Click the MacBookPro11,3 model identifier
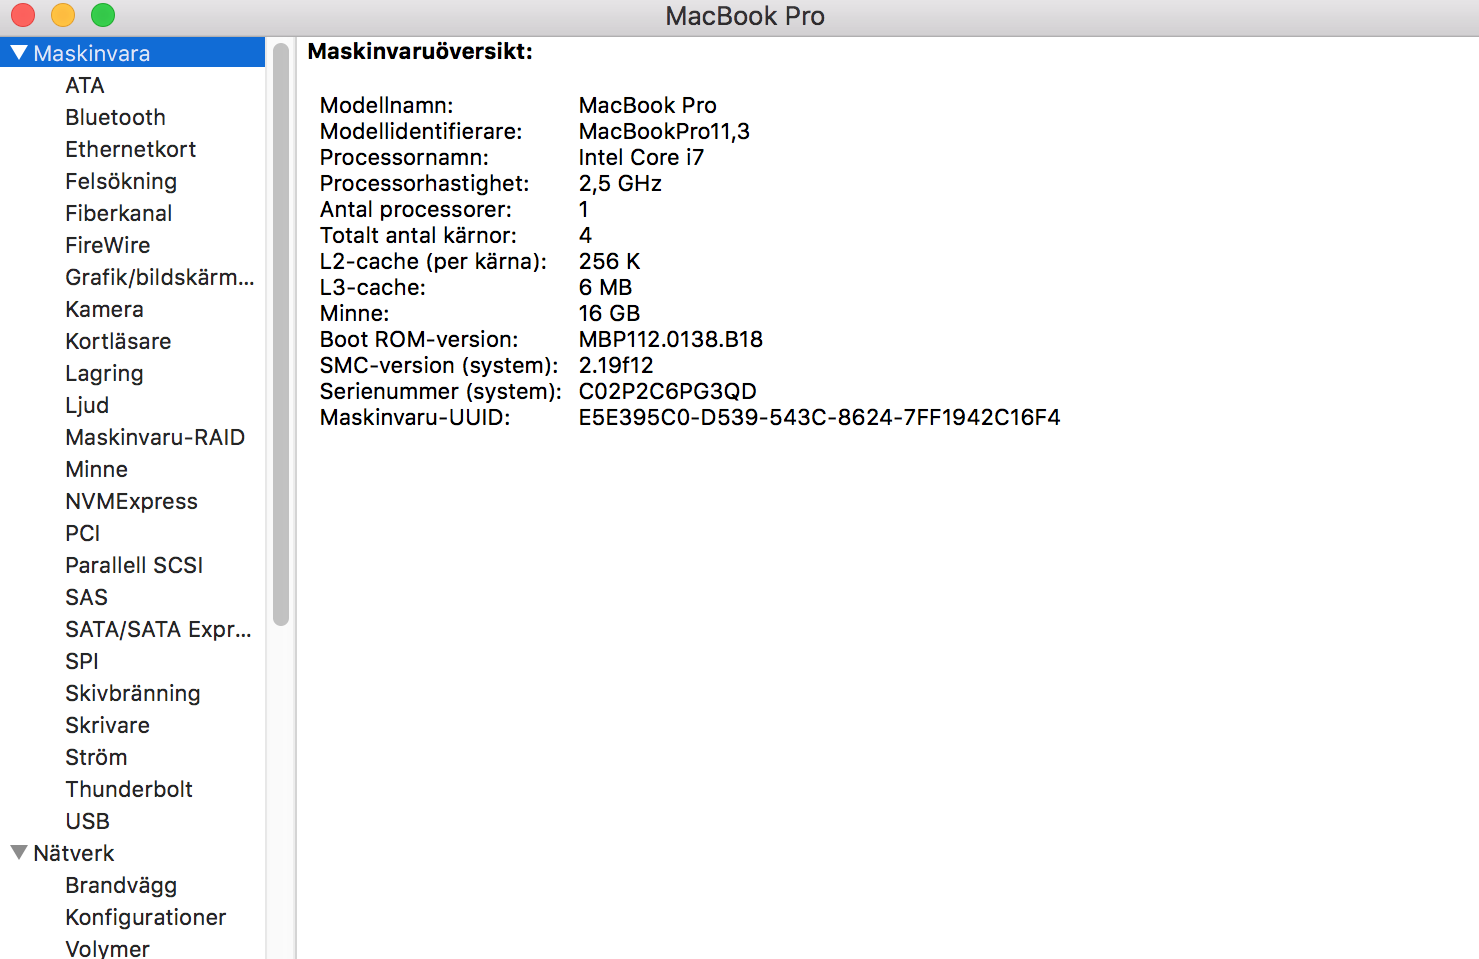The height and width of the screenshot is (959, 1479). pyautogui.click(x=664, y=131)
